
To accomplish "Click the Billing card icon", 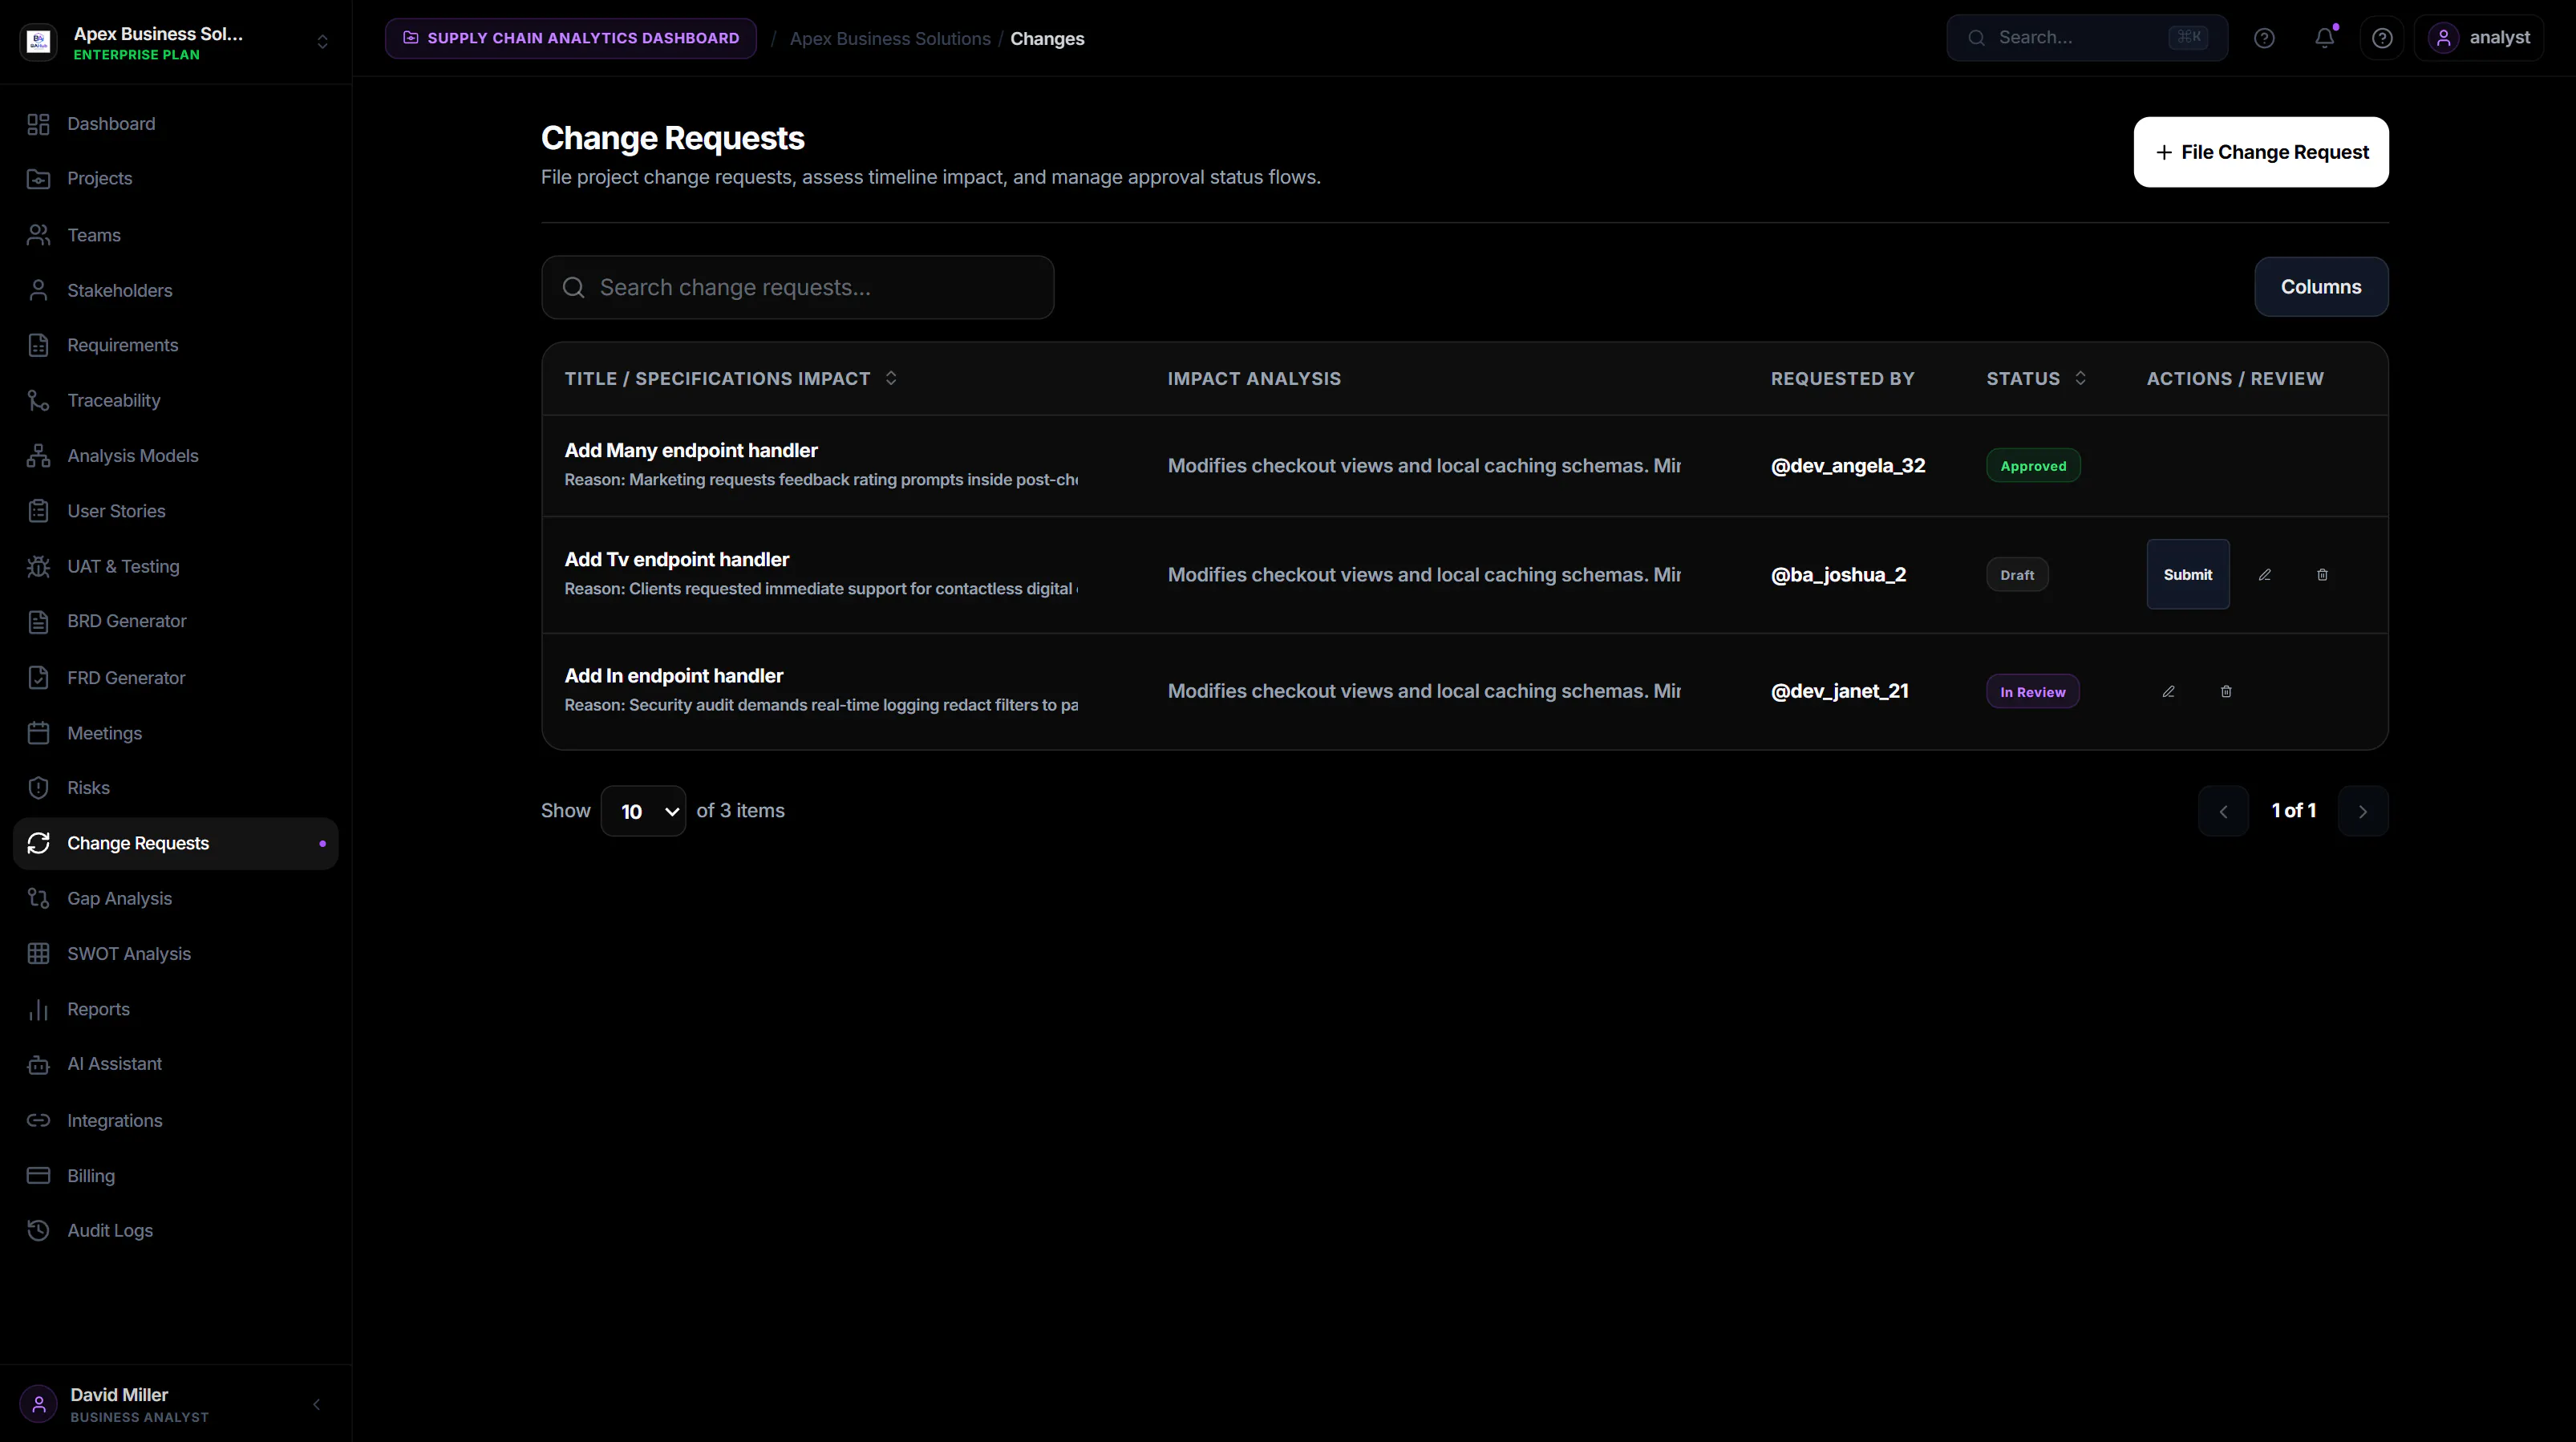I will point(38,1176).
